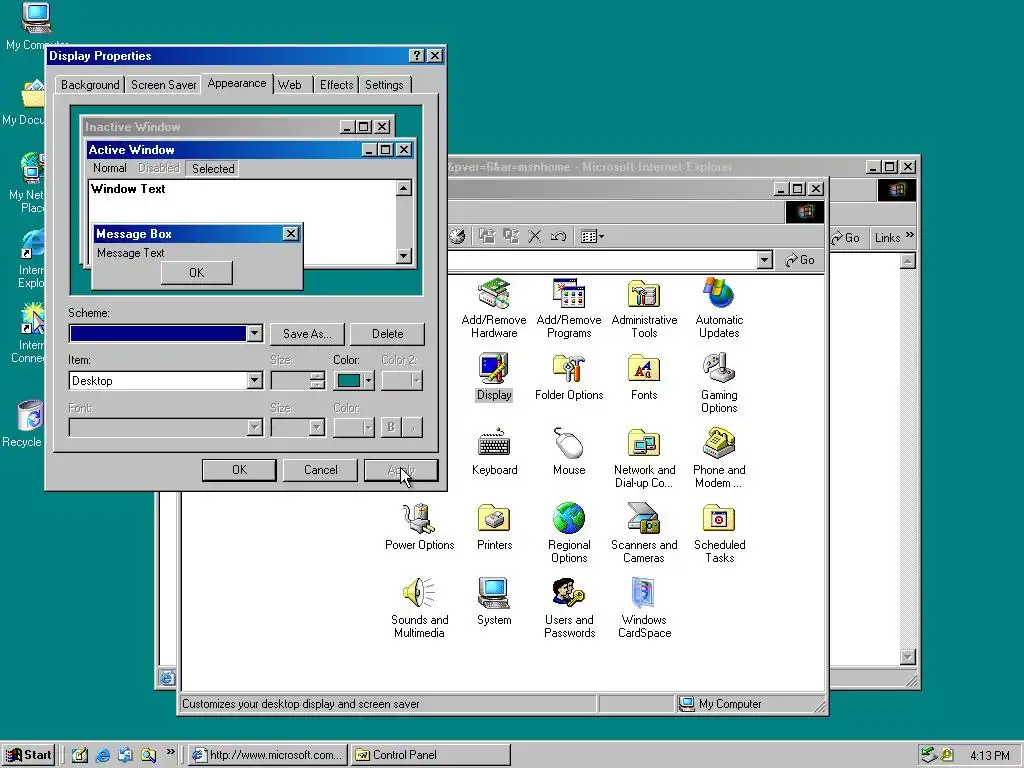The width and height of the screenshot is (1024, 768).
Task: Open the Color picker dropdown arrow
Action: [x=368, y=381]
